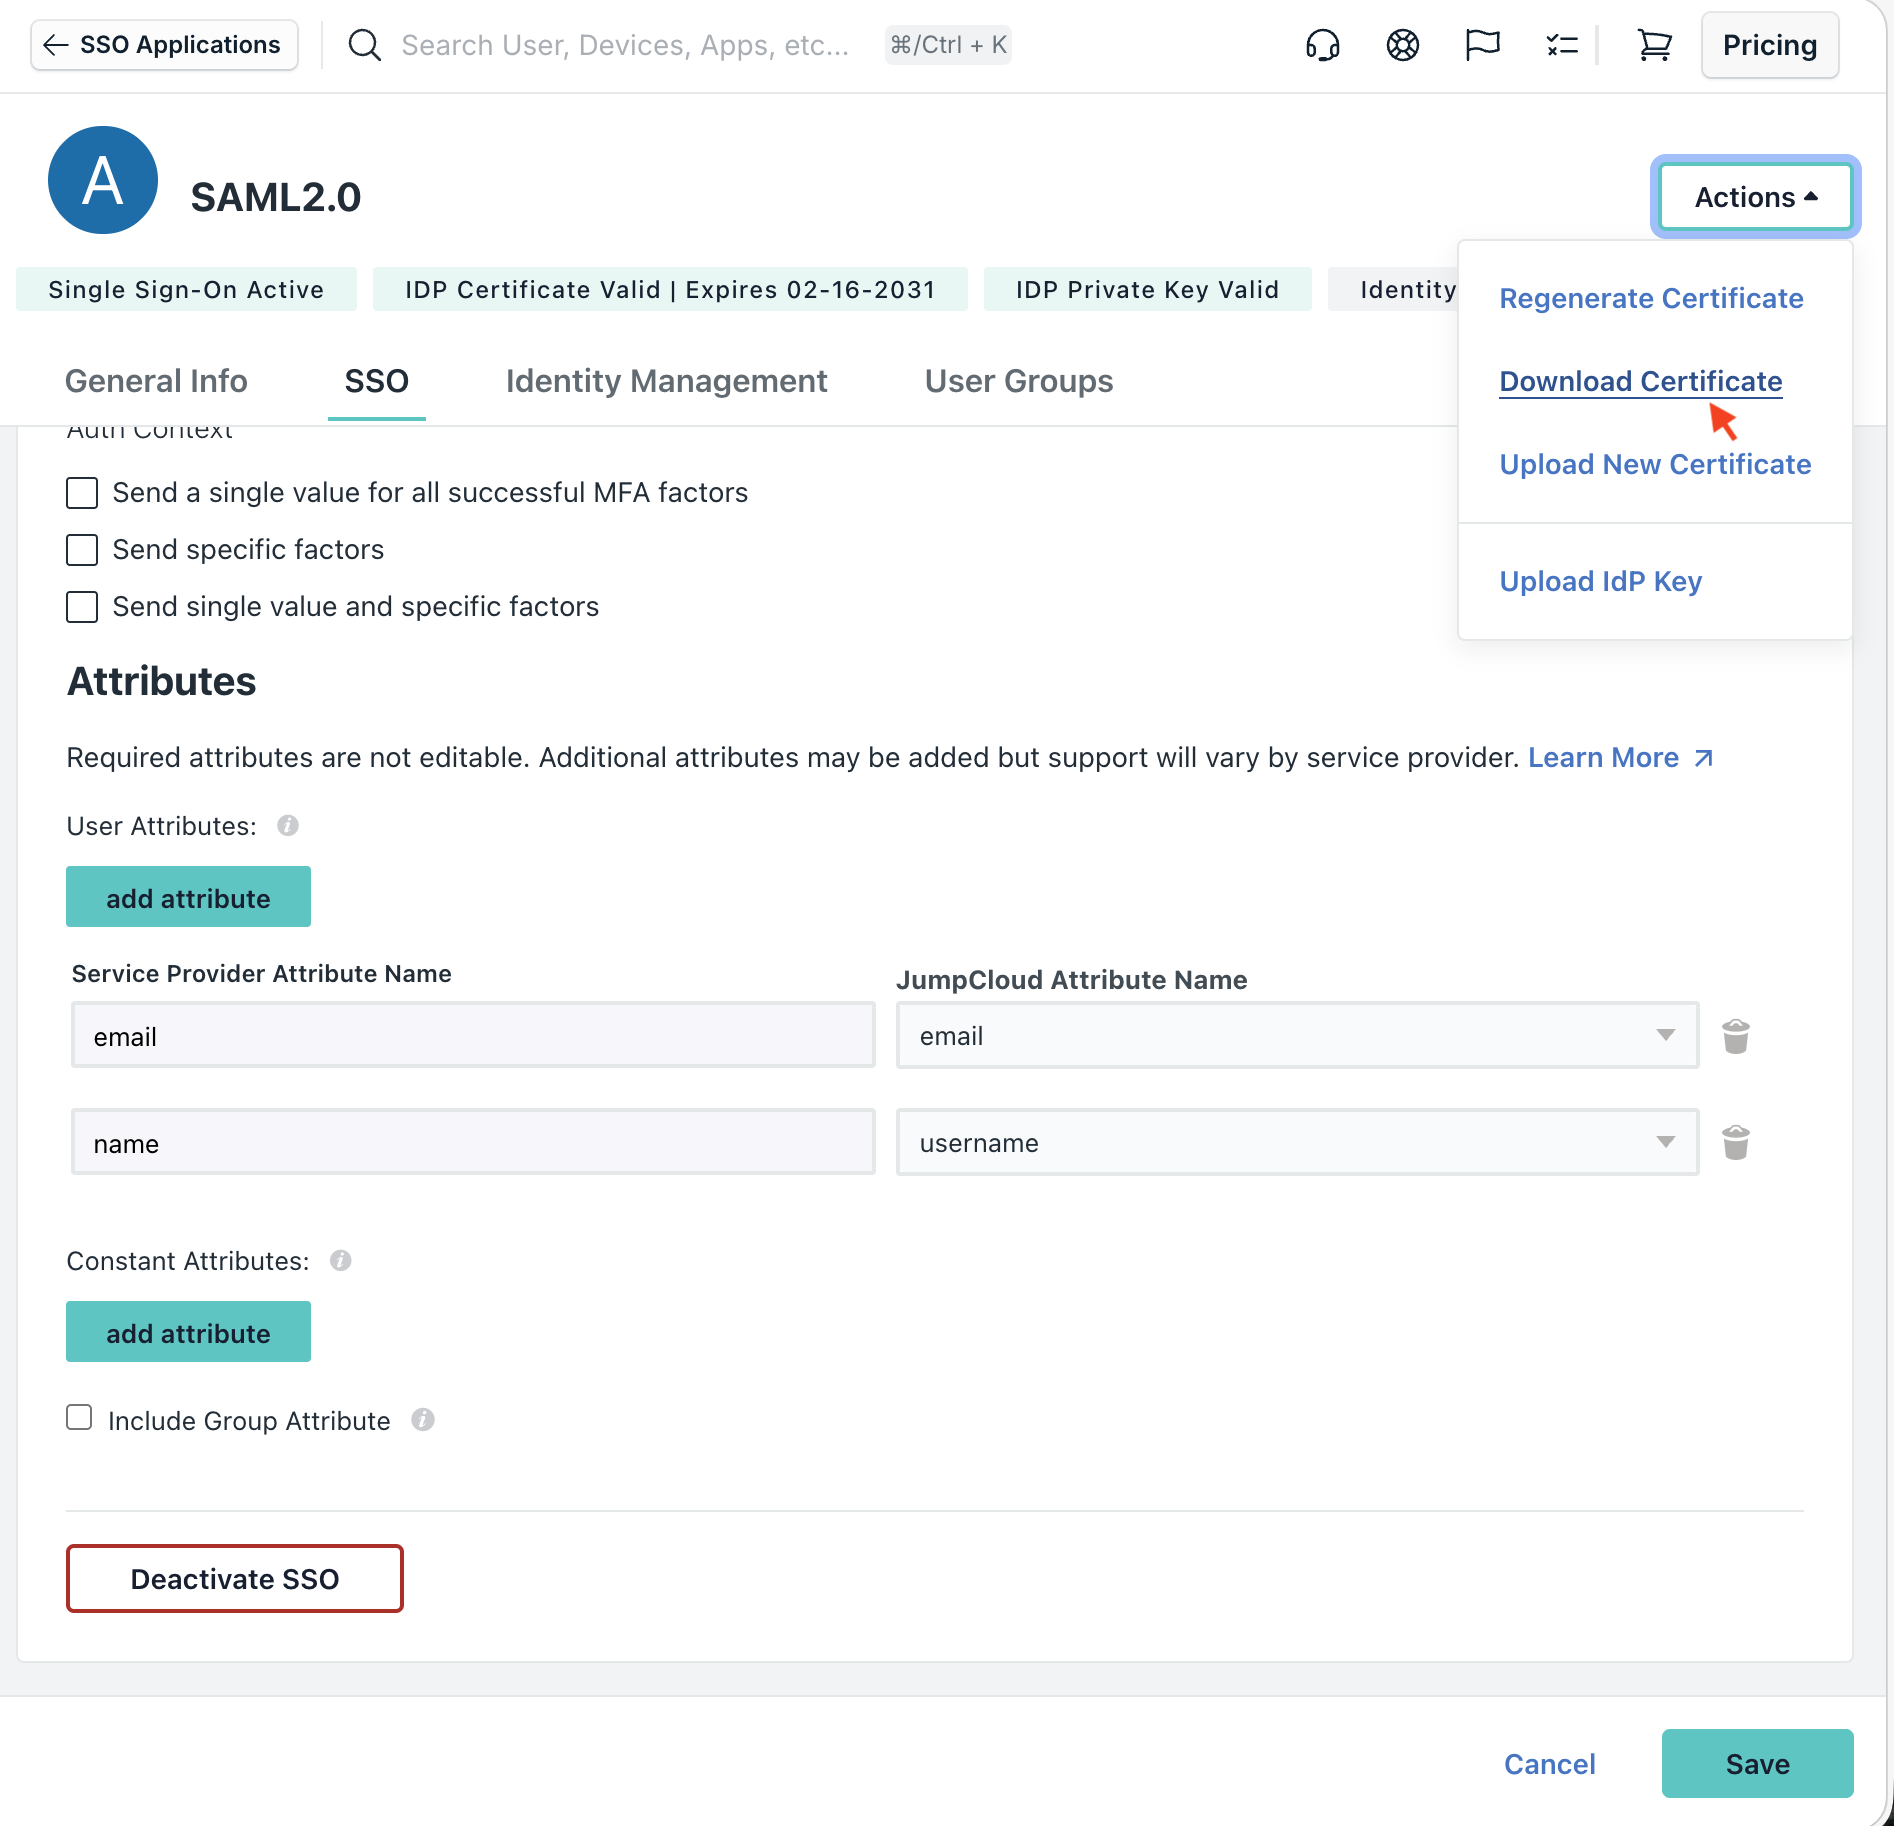The image size is (1894, 1826).
Task: Check Send a single value for all MFA factors
Action: 82,493
